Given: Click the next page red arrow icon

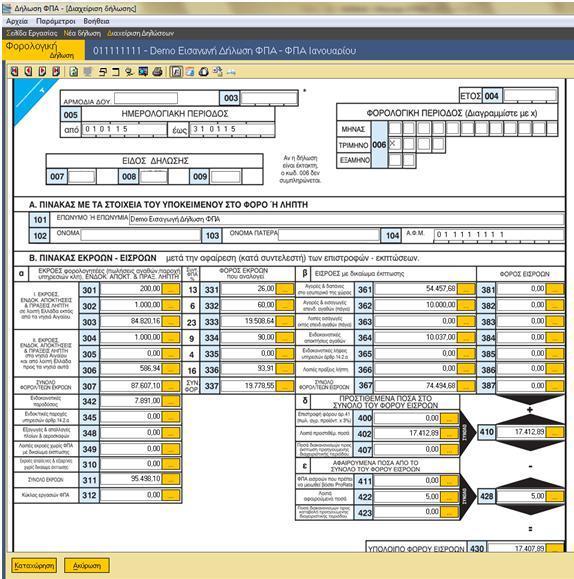Looking at the screenshot, I should (x=42, y=72).
